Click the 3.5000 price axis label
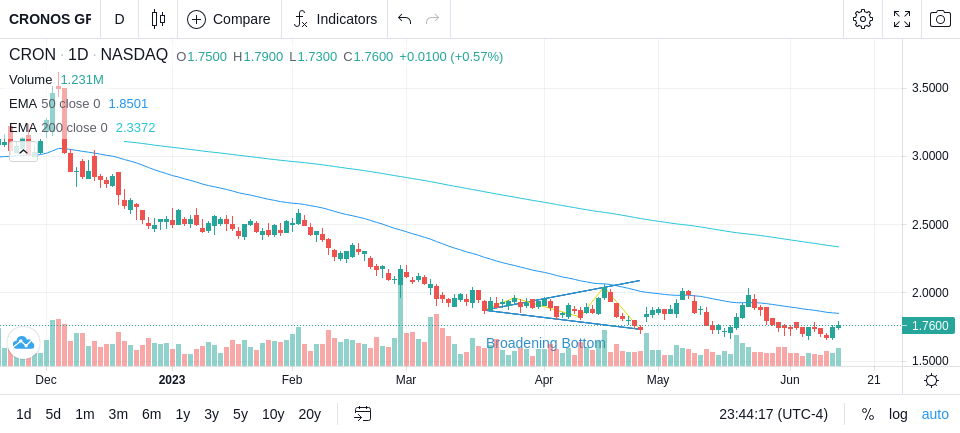 pyautogui.click(x=930, y=88)
